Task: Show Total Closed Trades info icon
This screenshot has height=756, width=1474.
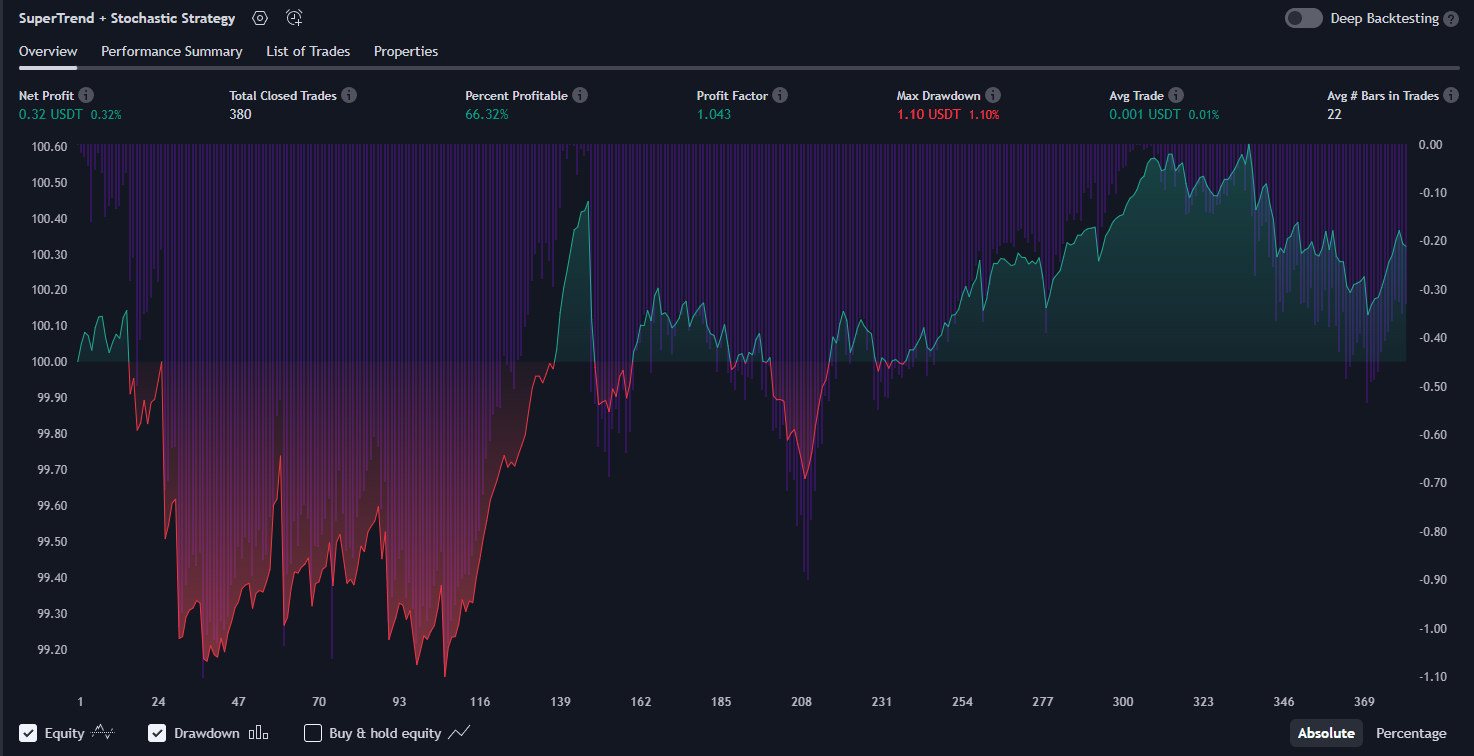Action: pos(348,95)
